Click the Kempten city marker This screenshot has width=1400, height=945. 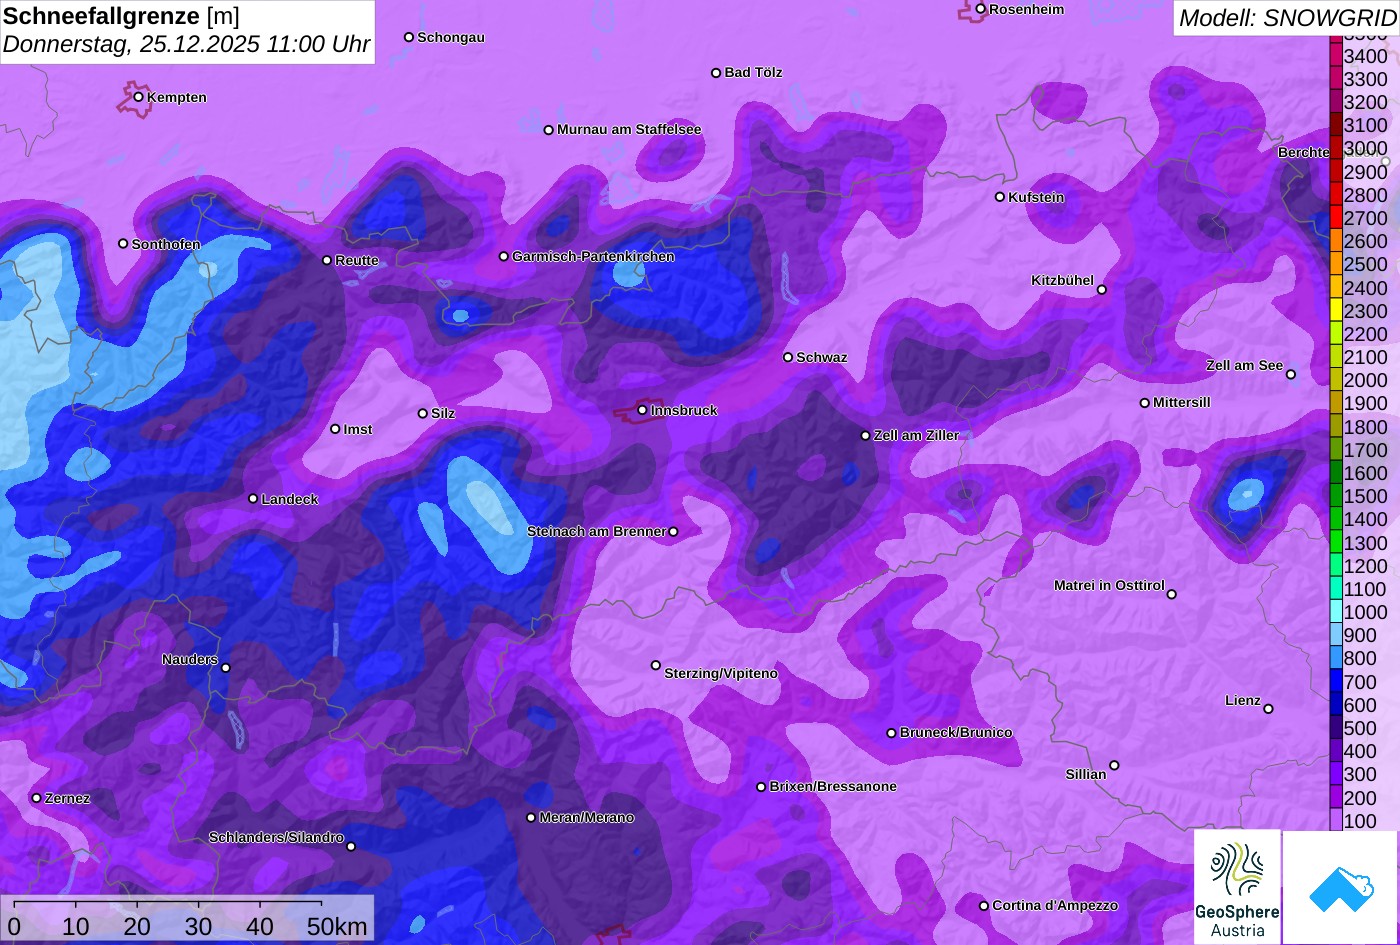138,97
